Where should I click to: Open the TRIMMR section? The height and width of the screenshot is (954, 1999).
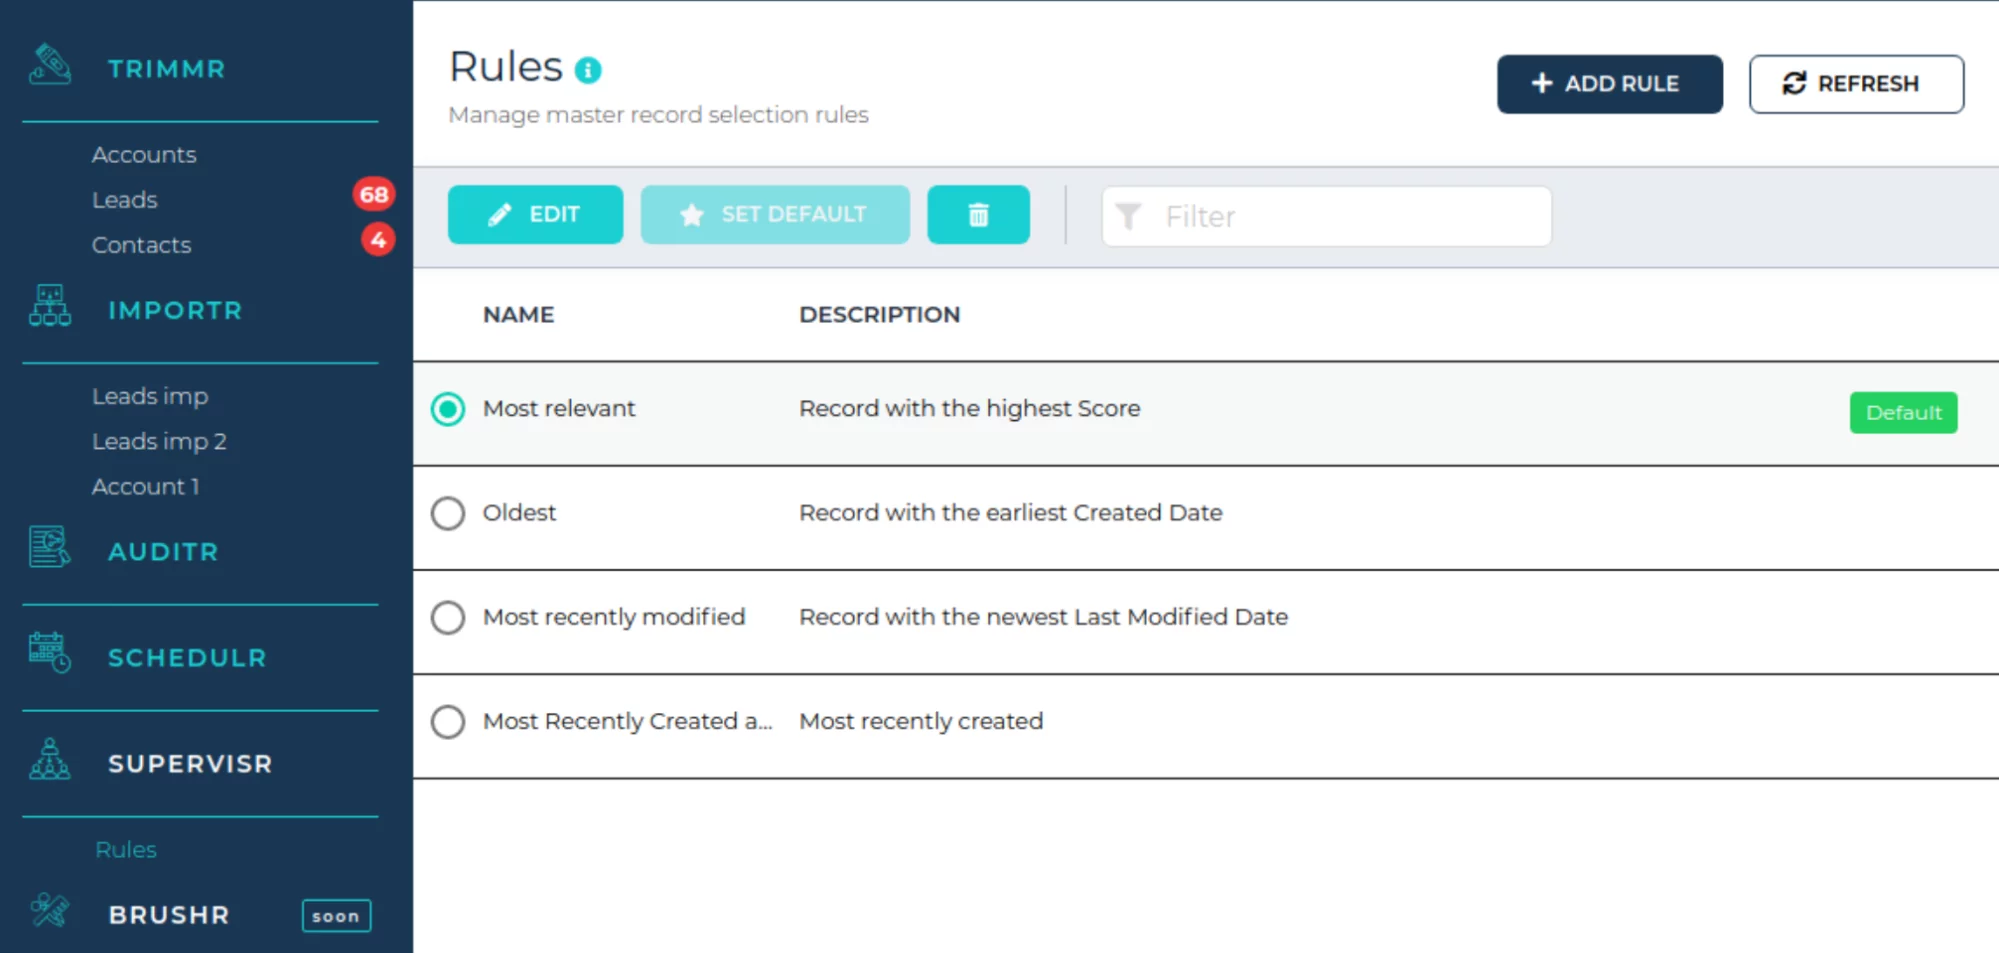(x=167, y=69)
